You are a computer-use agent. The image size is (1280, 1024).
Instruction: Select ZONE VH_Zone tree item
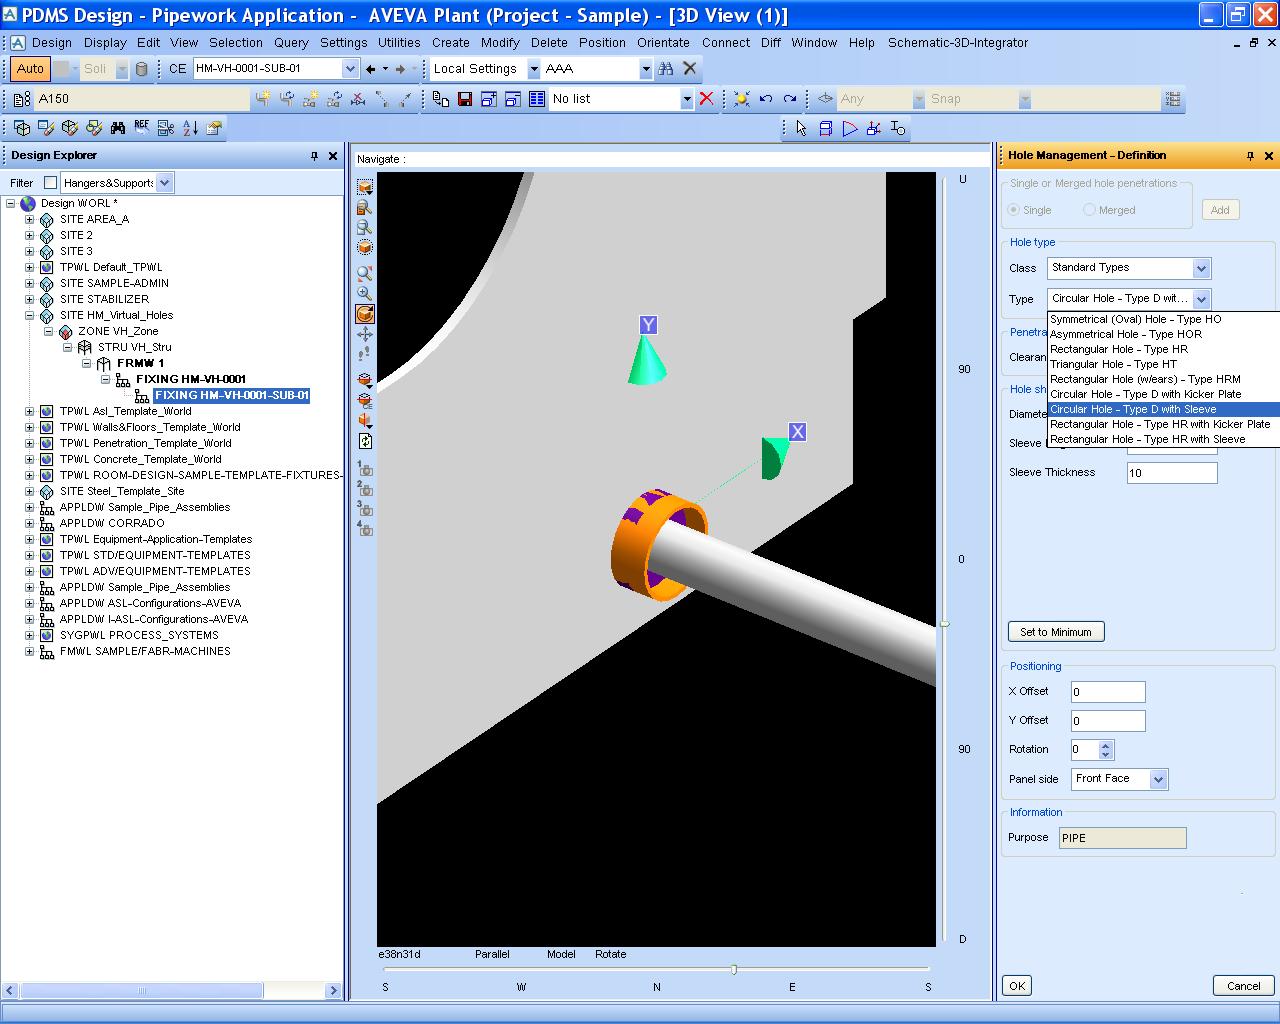click(x=118, y=331)
